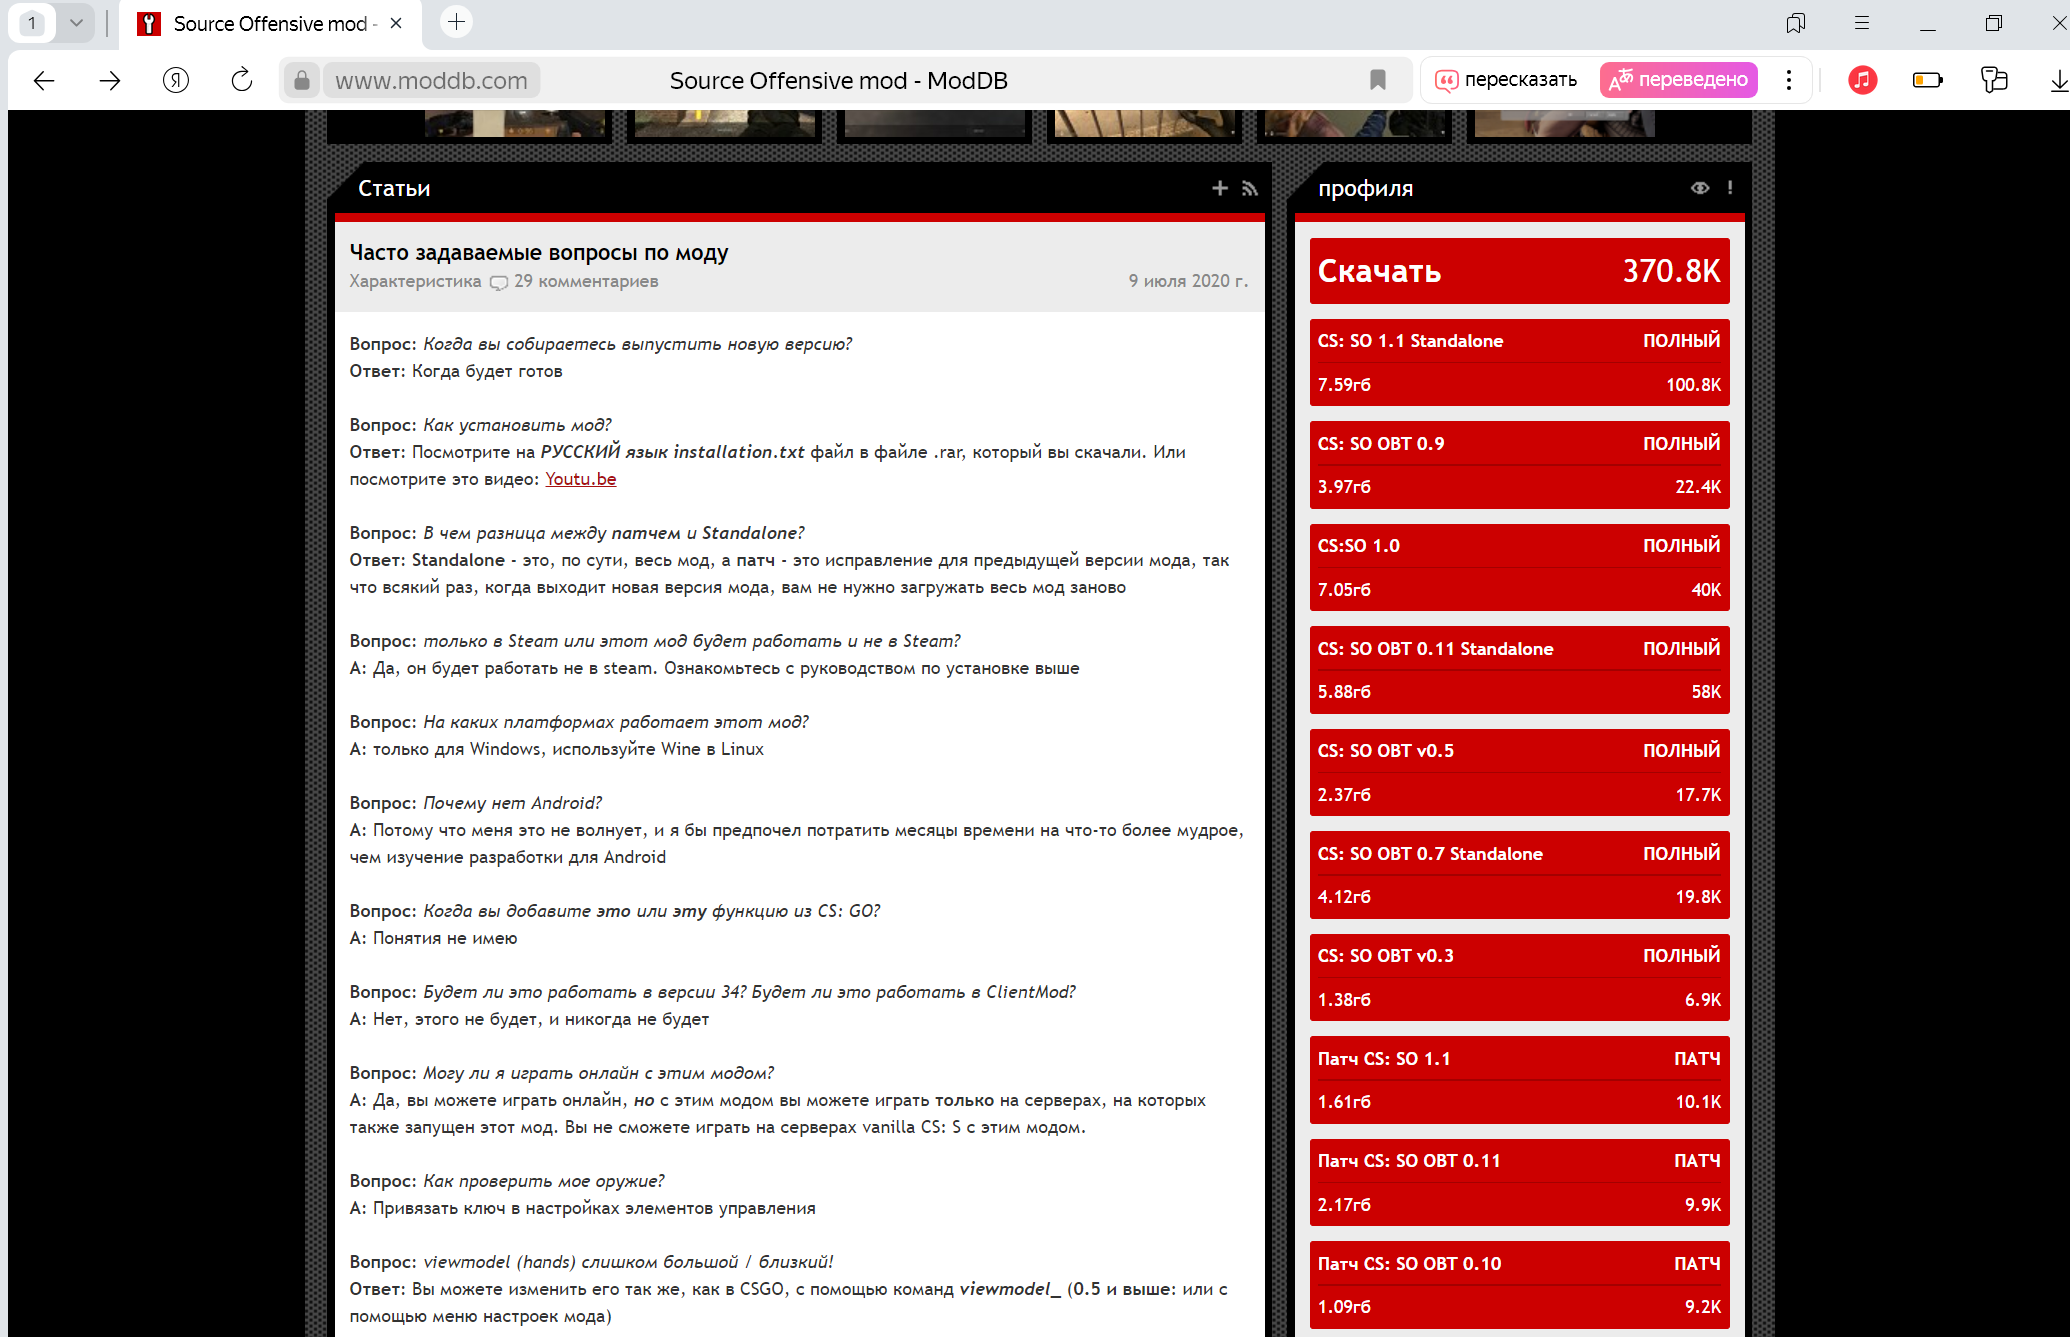Image resolution: width=2070 pixels, height=1337 pixels.
Task: Click question 'На каких платформах работает этот мод?'
Action: tap(616, 722)
